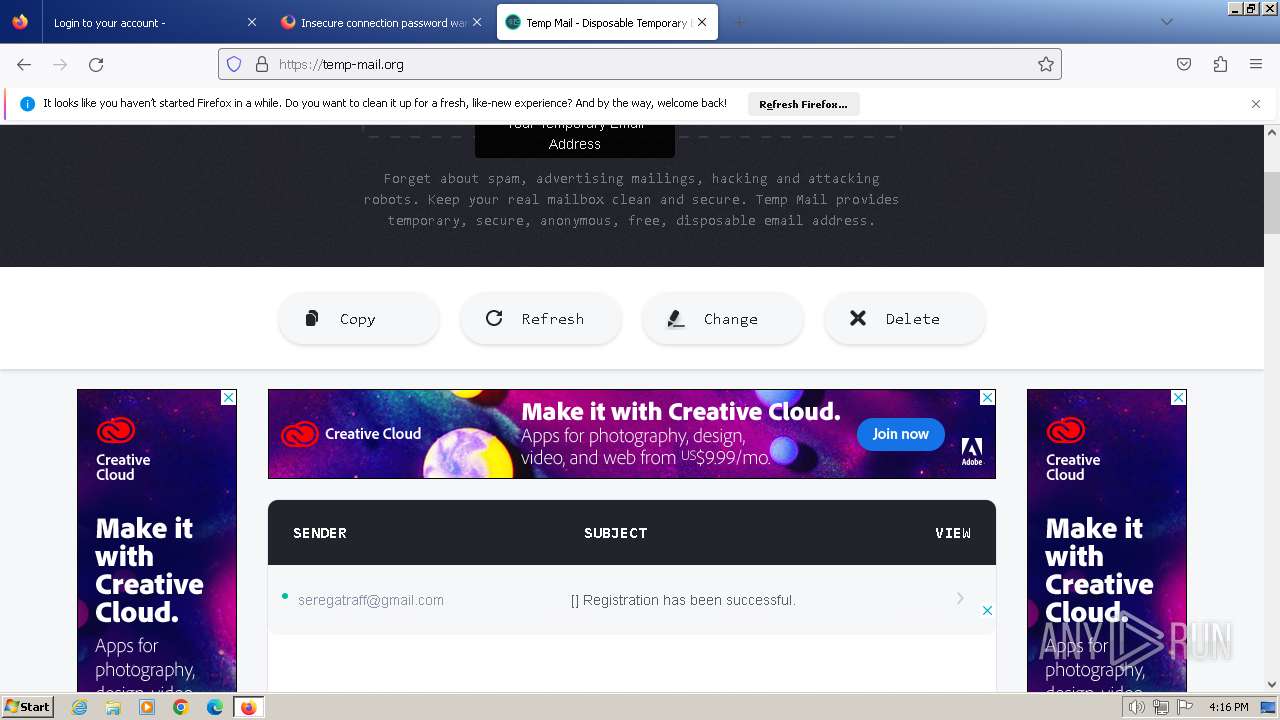Click the page vertical scrollbar thumb
The width and height of the screenshot is (1280, 720).
coord(1272,202)
